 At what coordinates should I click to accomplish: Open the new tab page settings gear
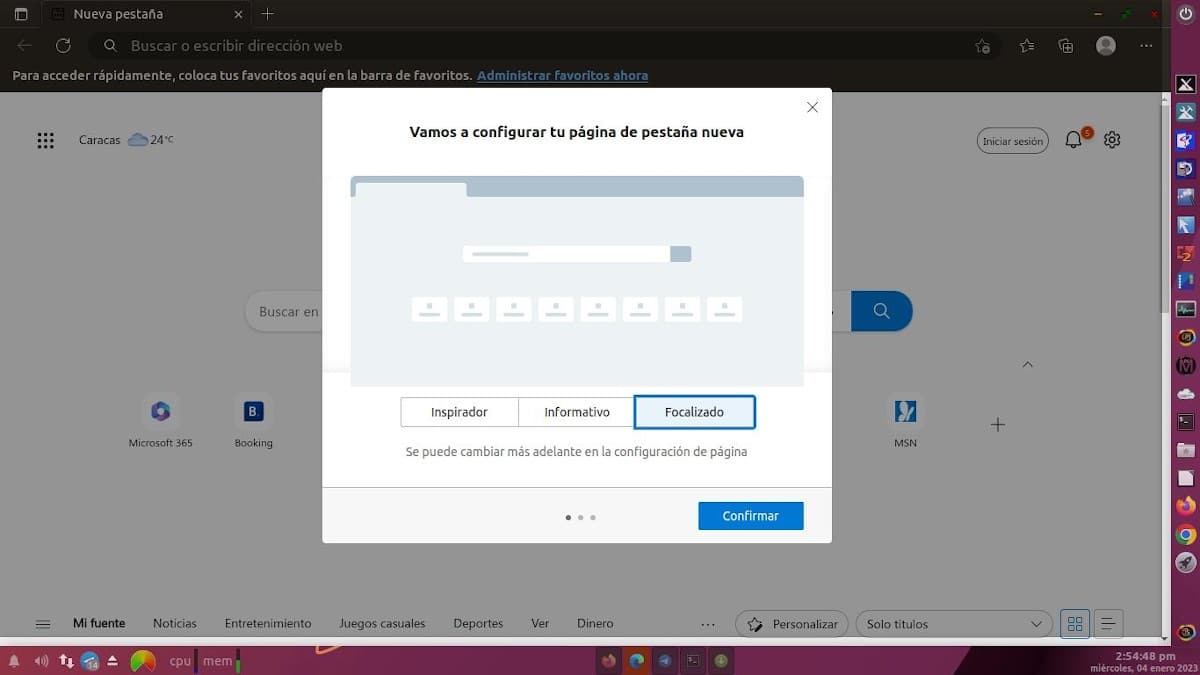(x=1112, y=140)
